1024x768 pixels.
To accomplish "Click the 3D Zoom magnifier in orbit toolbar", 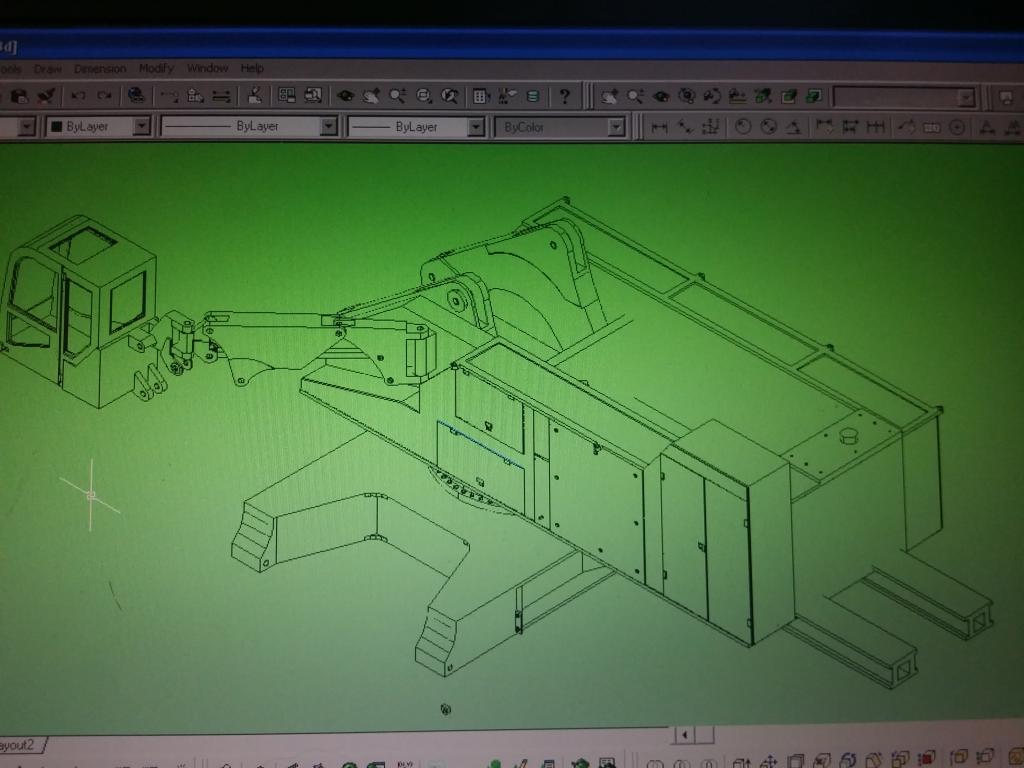I will (x=635, y=97).
